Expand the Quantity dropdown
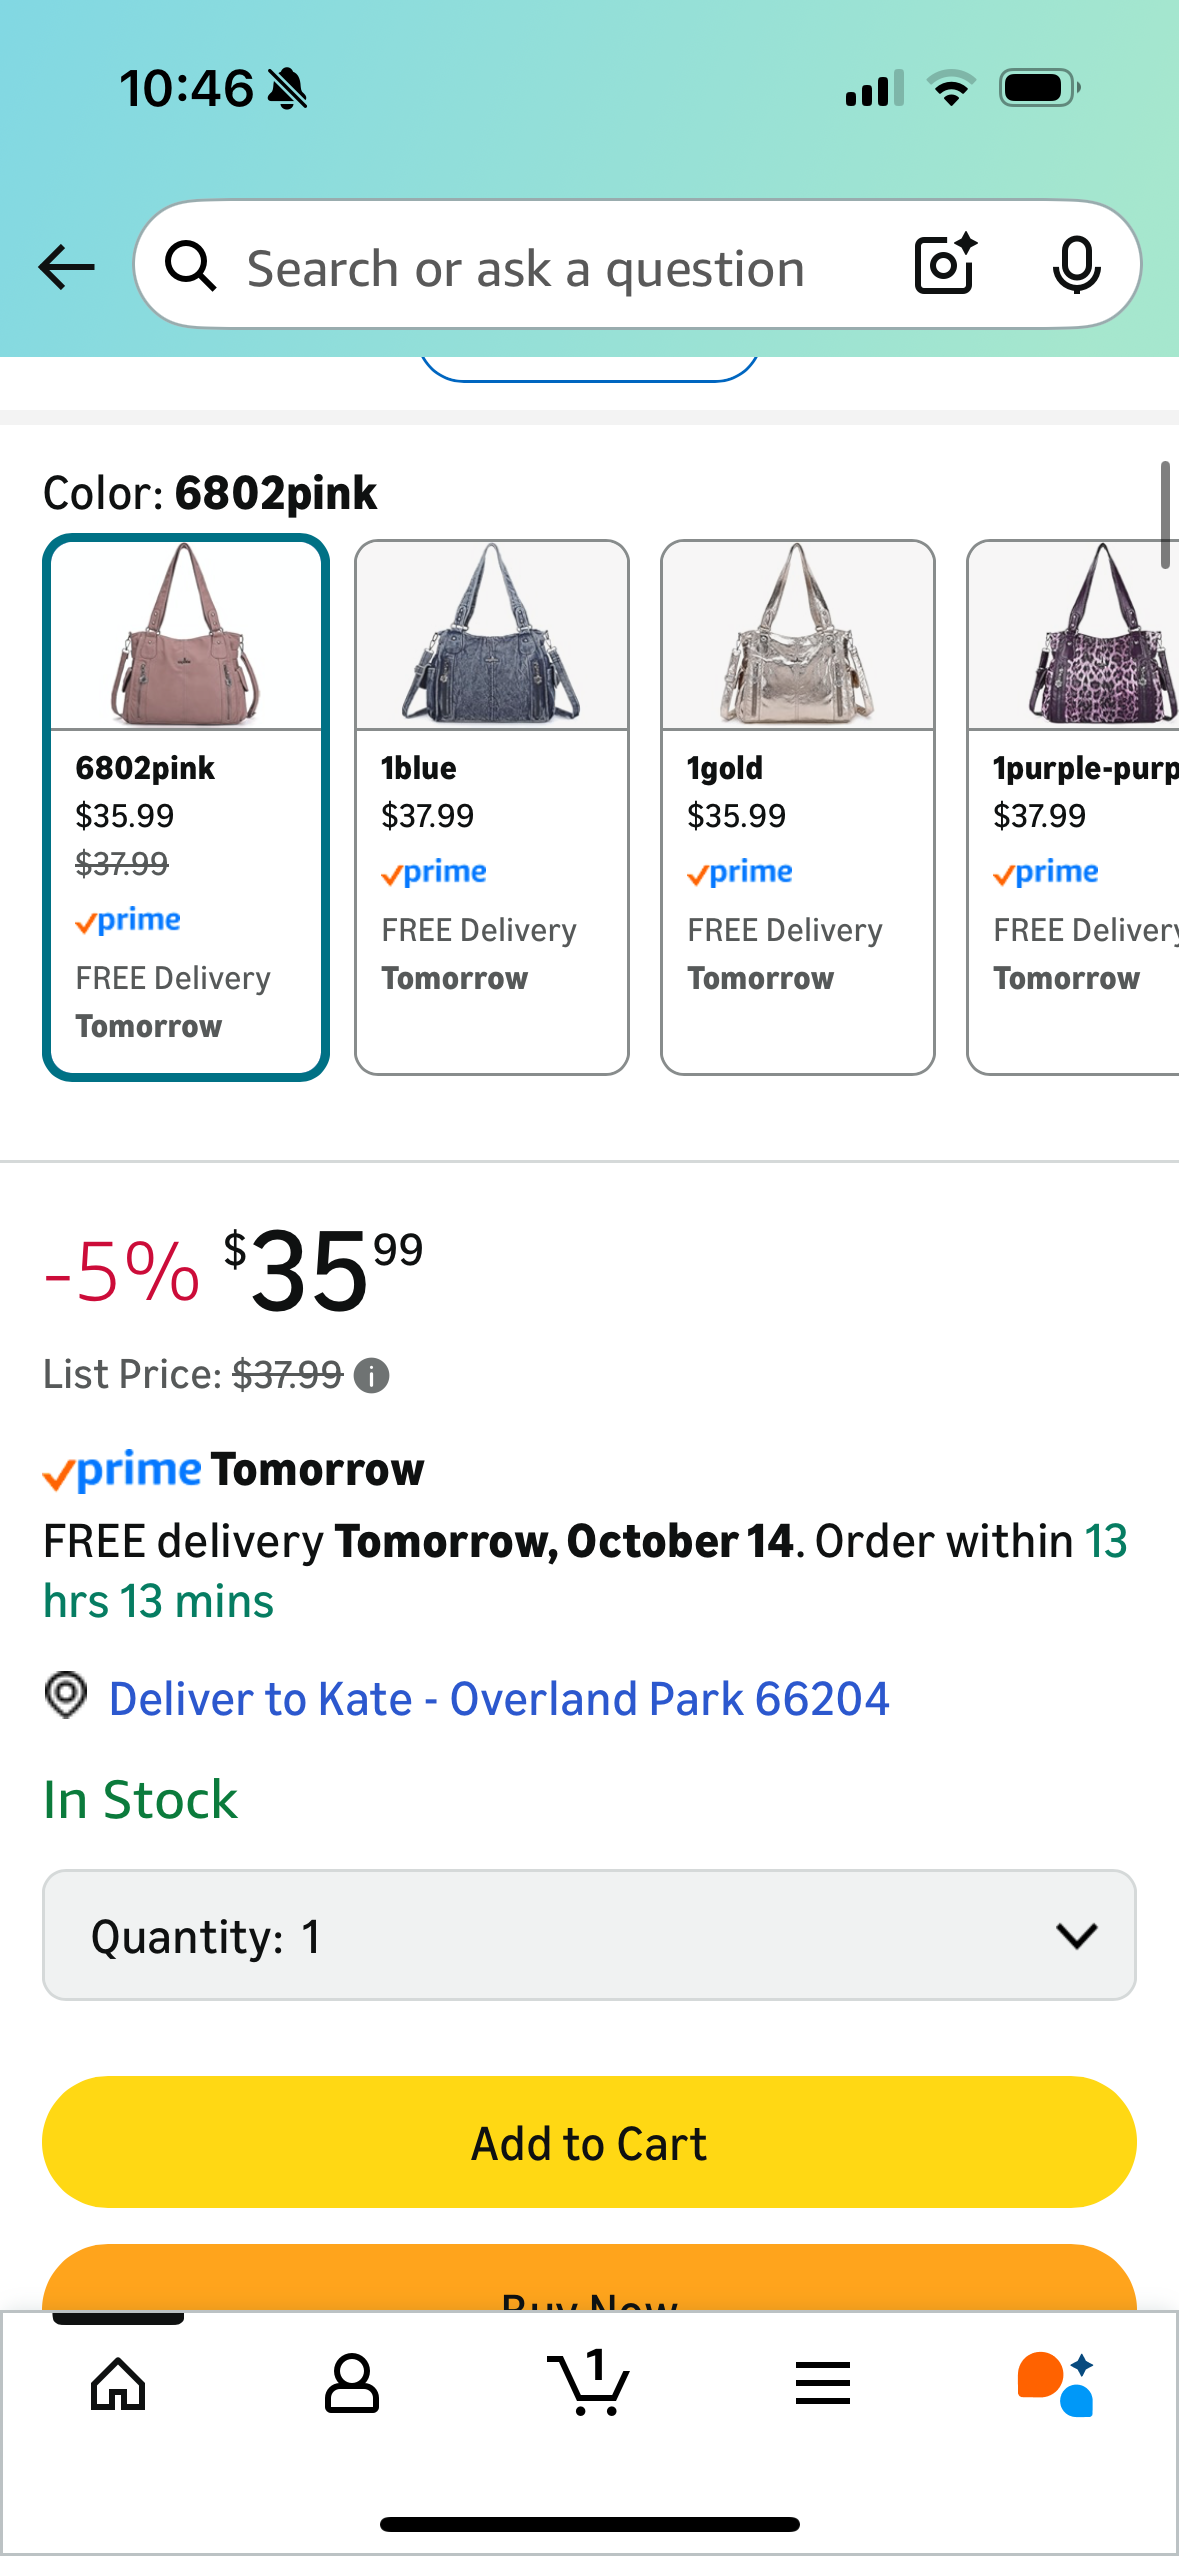 coord(589,1935)
